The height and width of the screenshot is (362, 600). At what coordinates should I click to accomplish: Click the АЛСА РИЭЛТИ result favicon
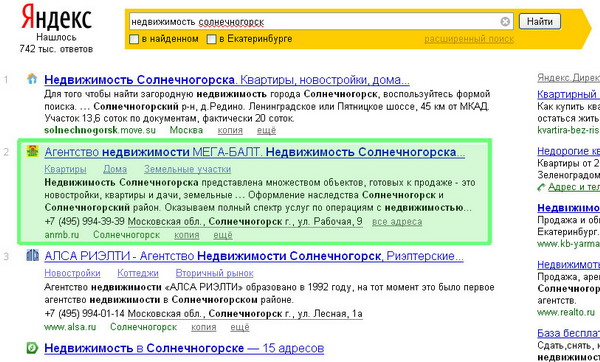point(32,255)
